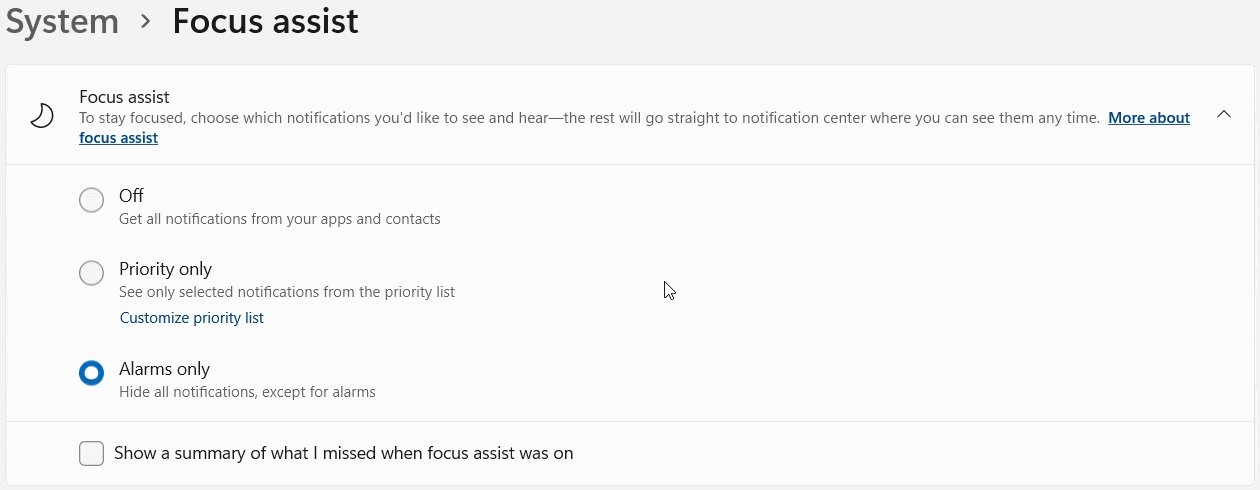Click 'See only selected notifications' description text
The height and width of the screenshot is (490, 1260).
286,292
